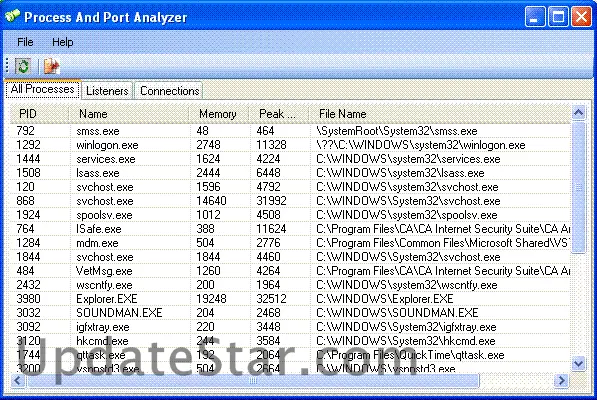Open the Help menu
This screenshot has width=597, height=400.
point(62,42)
